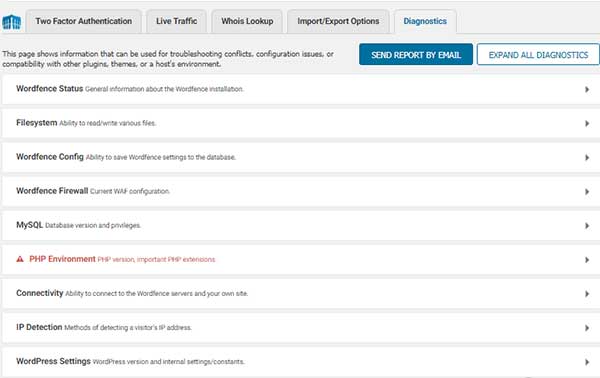Switch to Two Factor Authentication tab
The height and width of the screenshot is (378, 600).
(83, 21)
